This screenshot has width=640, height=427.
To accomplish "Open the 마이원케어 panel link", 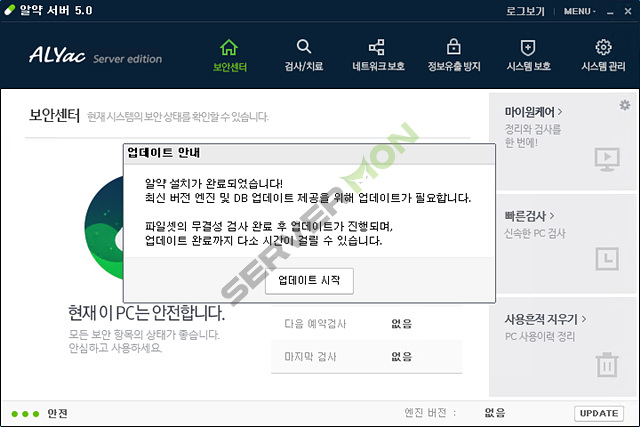I will (x=533, y=111).
